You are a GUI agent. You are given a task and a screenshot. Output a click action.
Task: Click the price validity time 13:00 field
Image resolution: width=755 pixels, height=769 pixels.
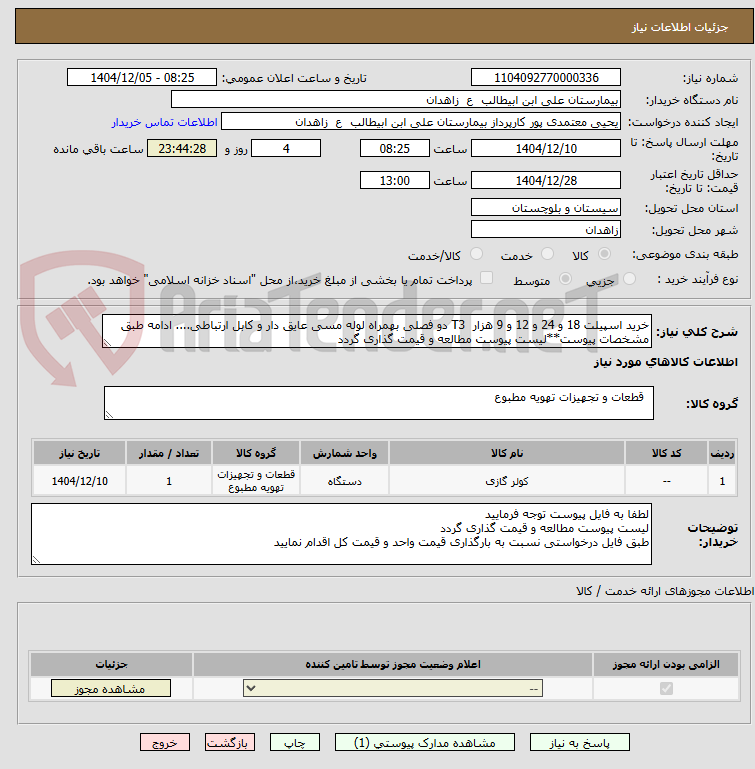[394, 180]
